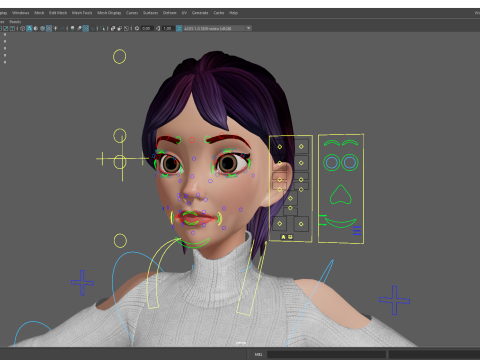Toggle the wireframe shading icon
The image size is (480, 360).
[23, 28]
